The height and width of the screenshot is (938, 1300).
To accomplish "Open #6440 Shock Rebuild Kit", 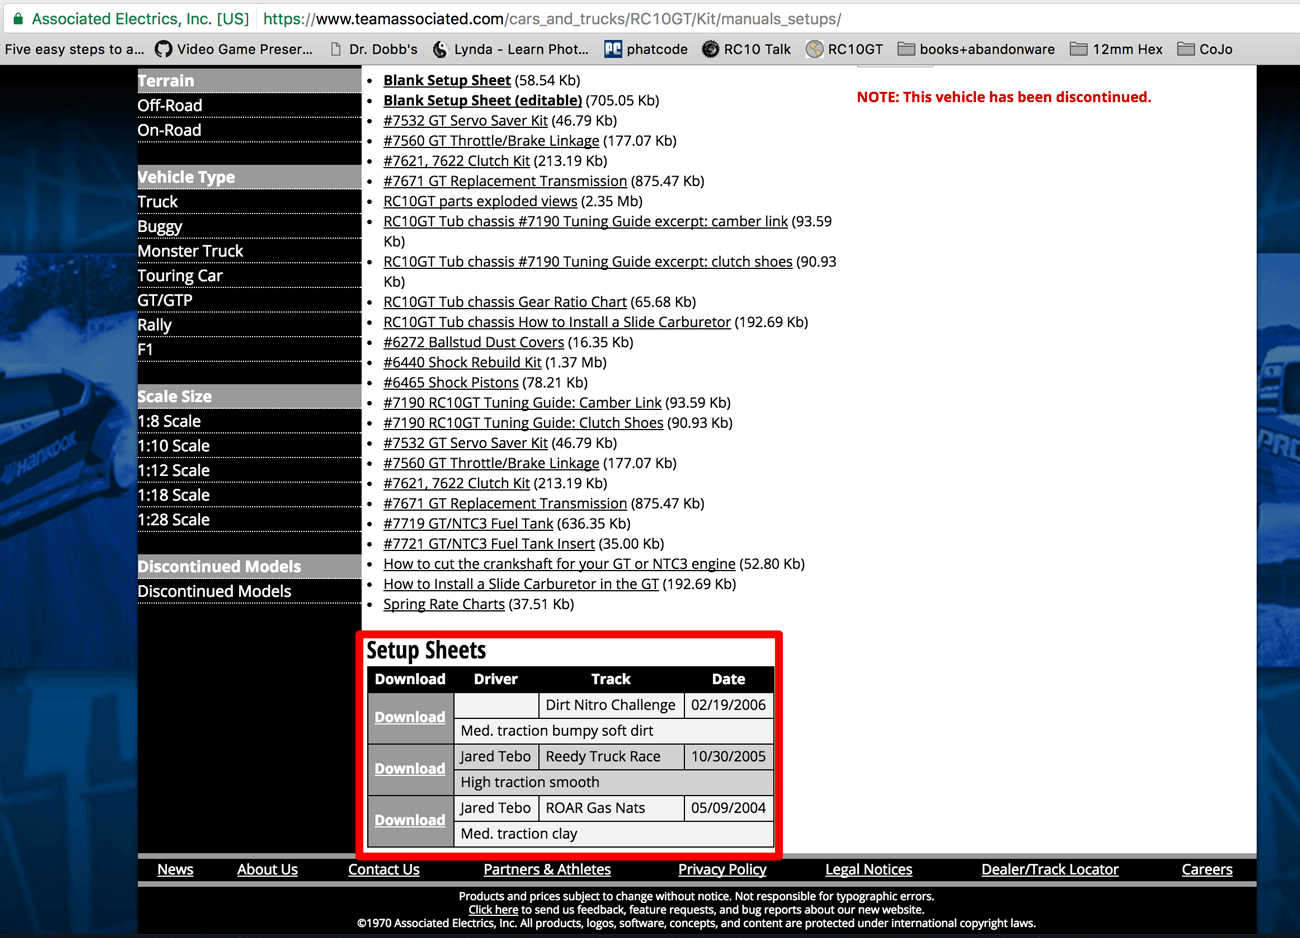I will [462, 362].
